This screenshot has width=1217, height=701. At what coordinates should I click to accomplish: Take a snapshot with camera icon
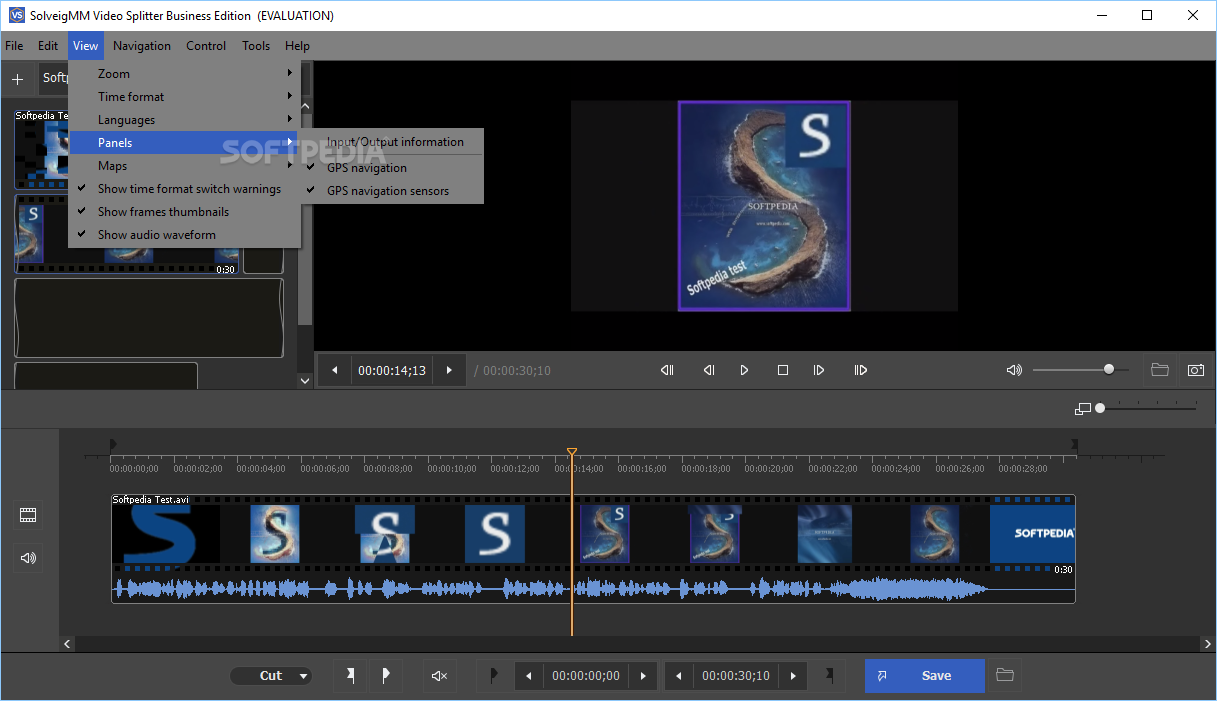pyautogui.click(x=1195, y=370)
